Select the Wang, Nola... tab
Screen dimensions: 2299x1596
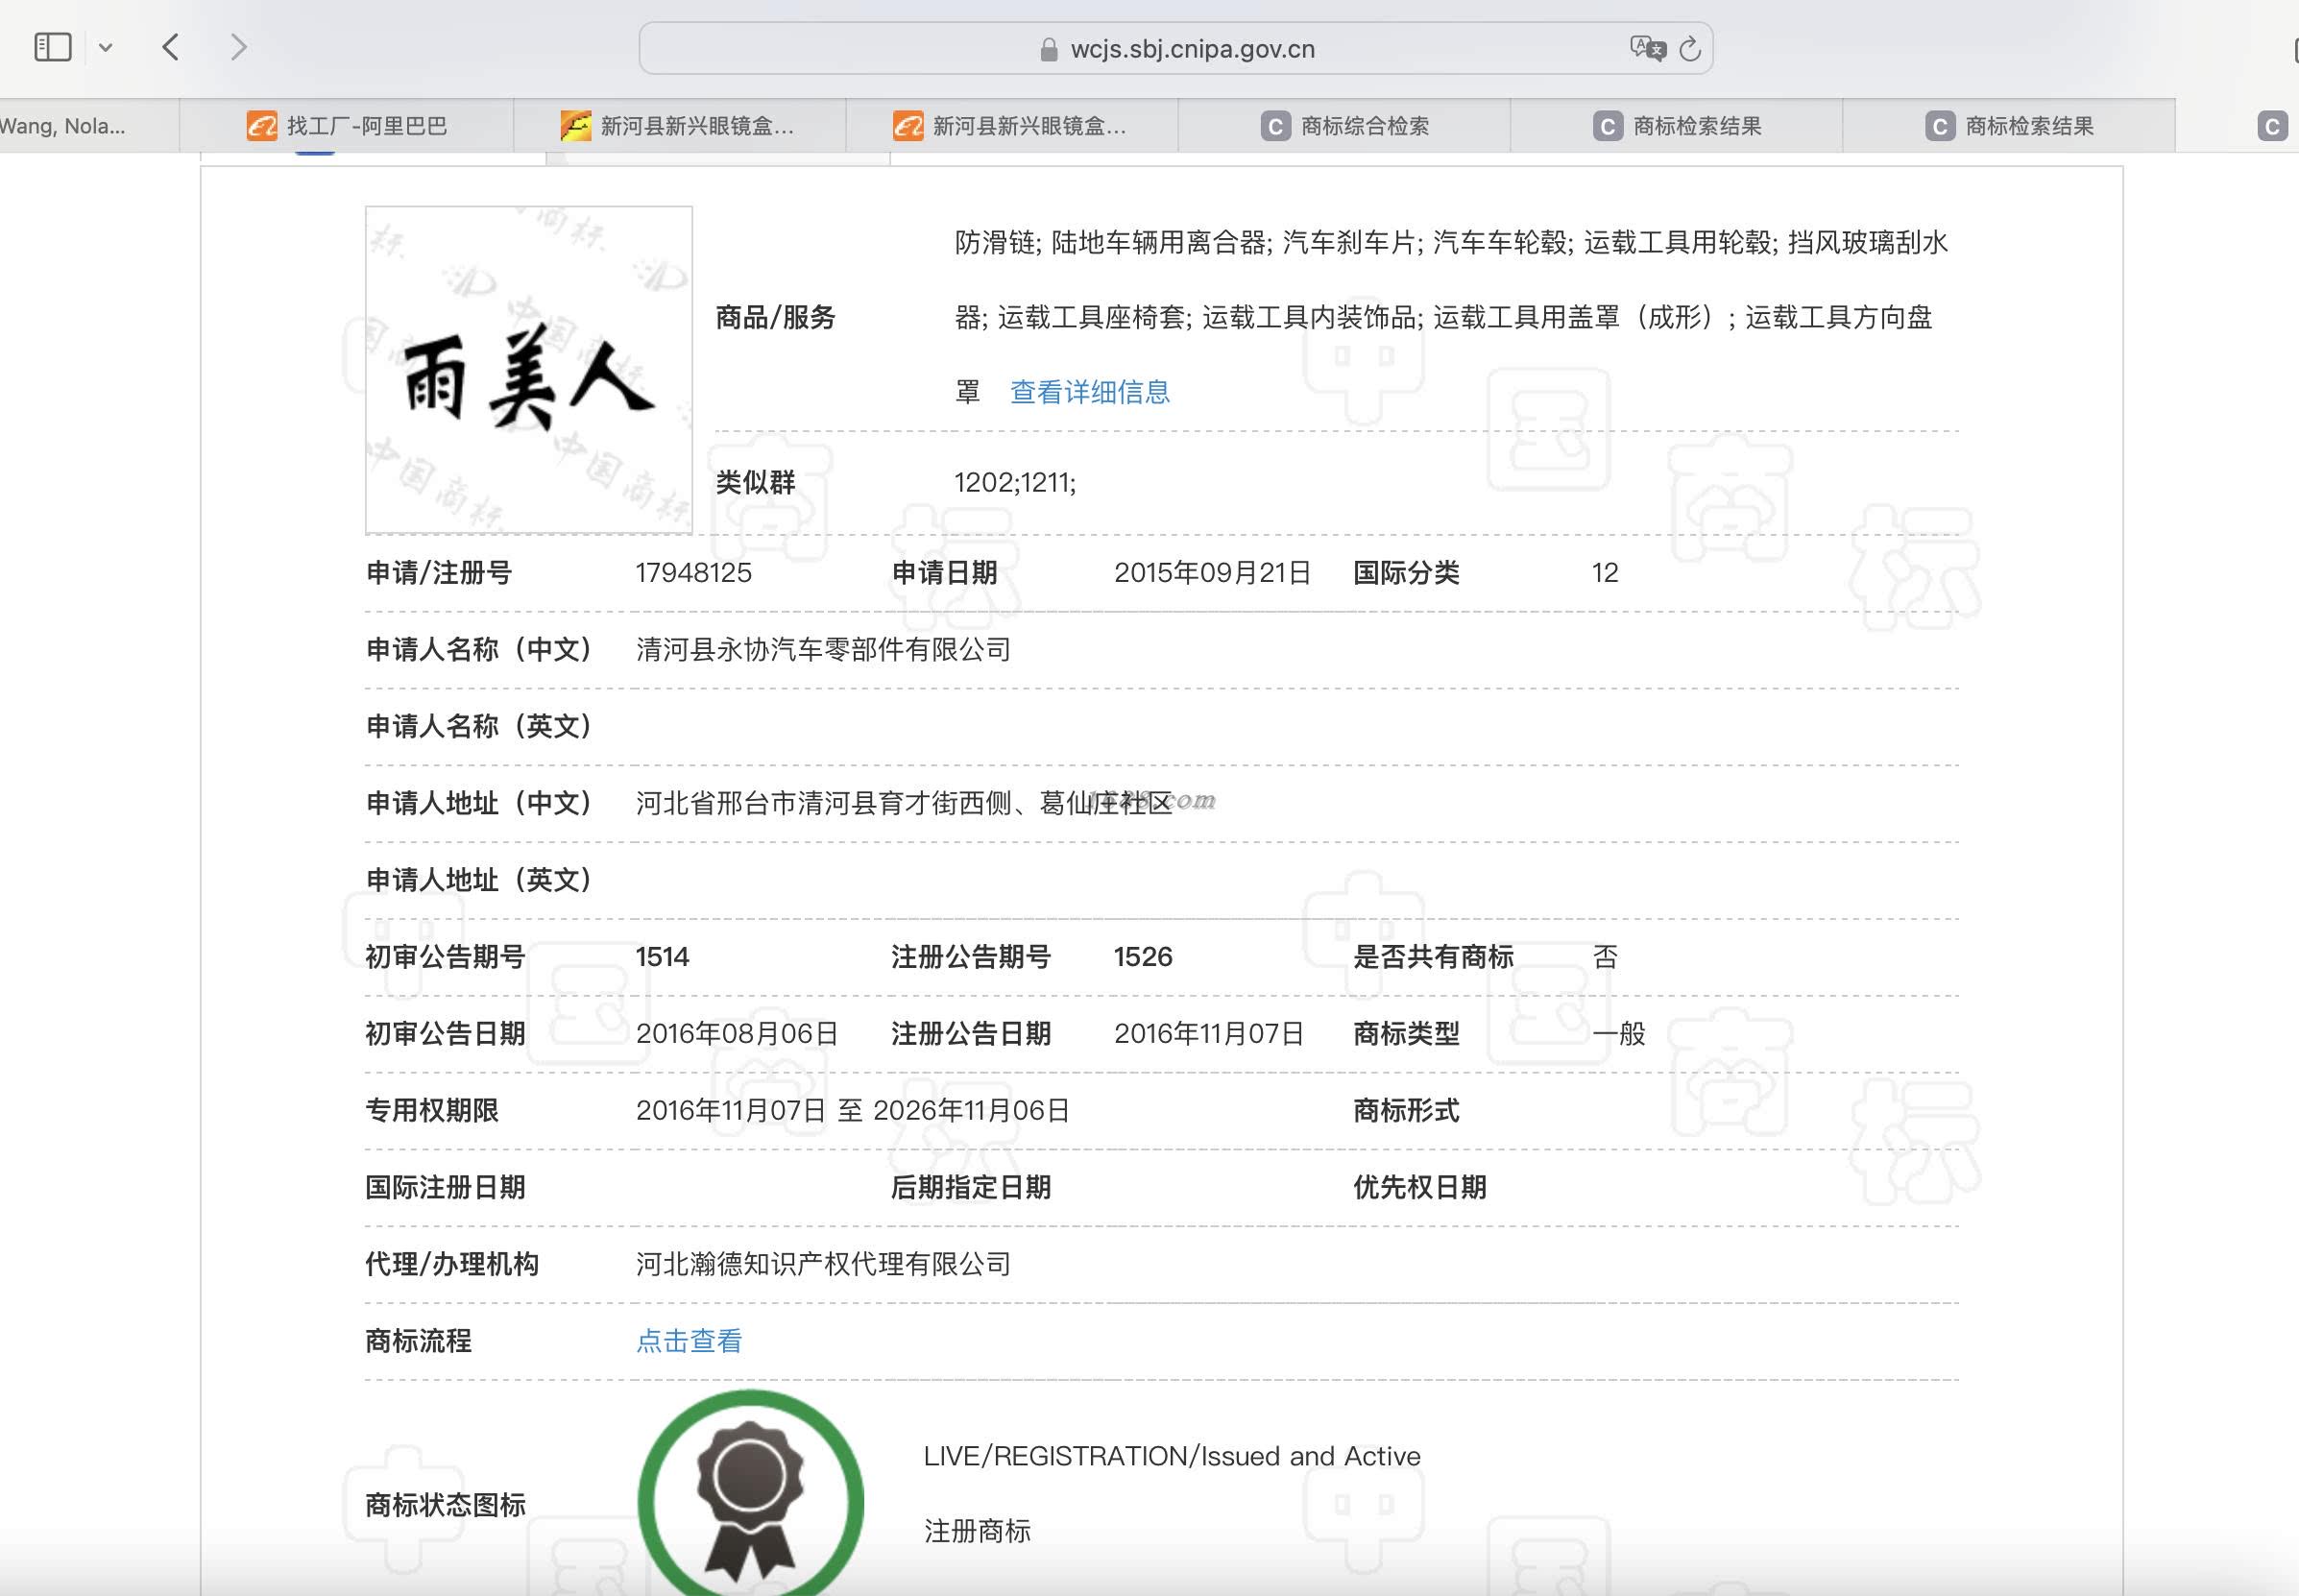pos(62,126)
